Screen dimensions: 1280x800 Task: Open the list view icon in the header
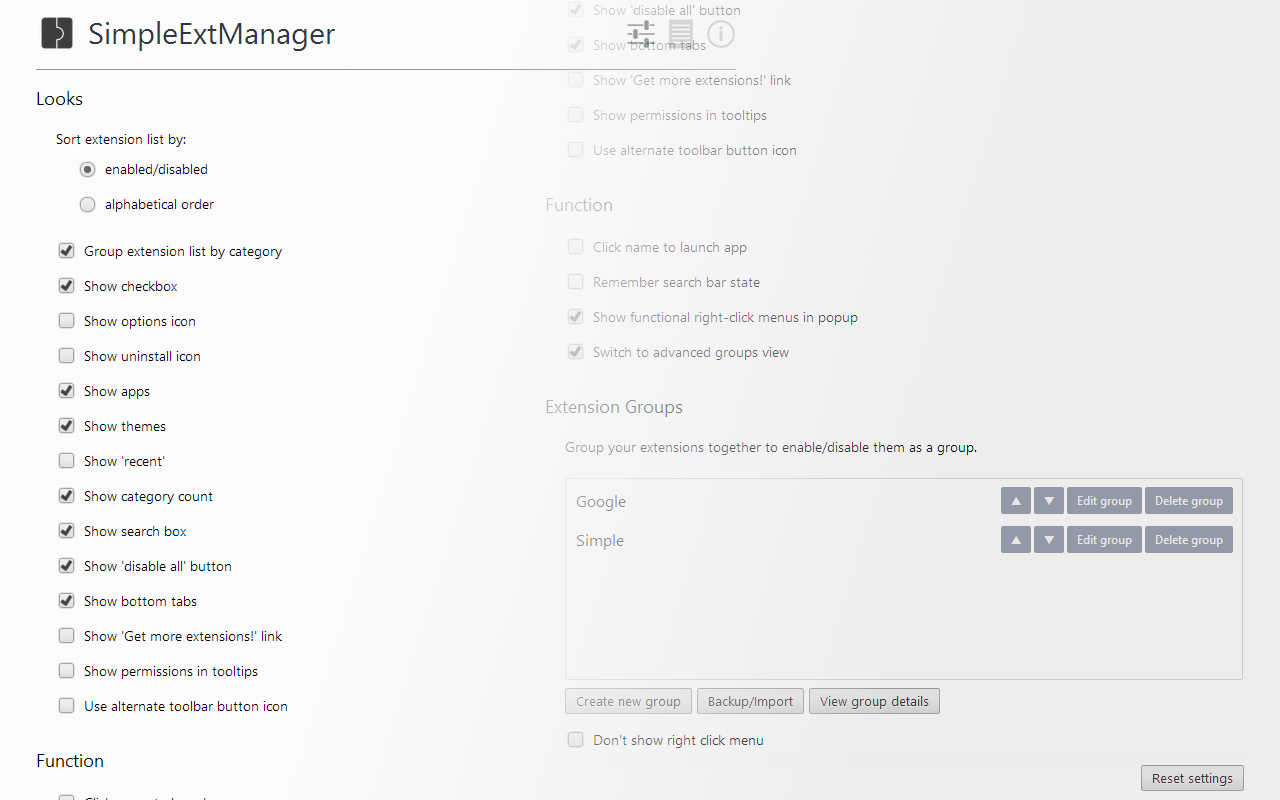coord(681,33)
